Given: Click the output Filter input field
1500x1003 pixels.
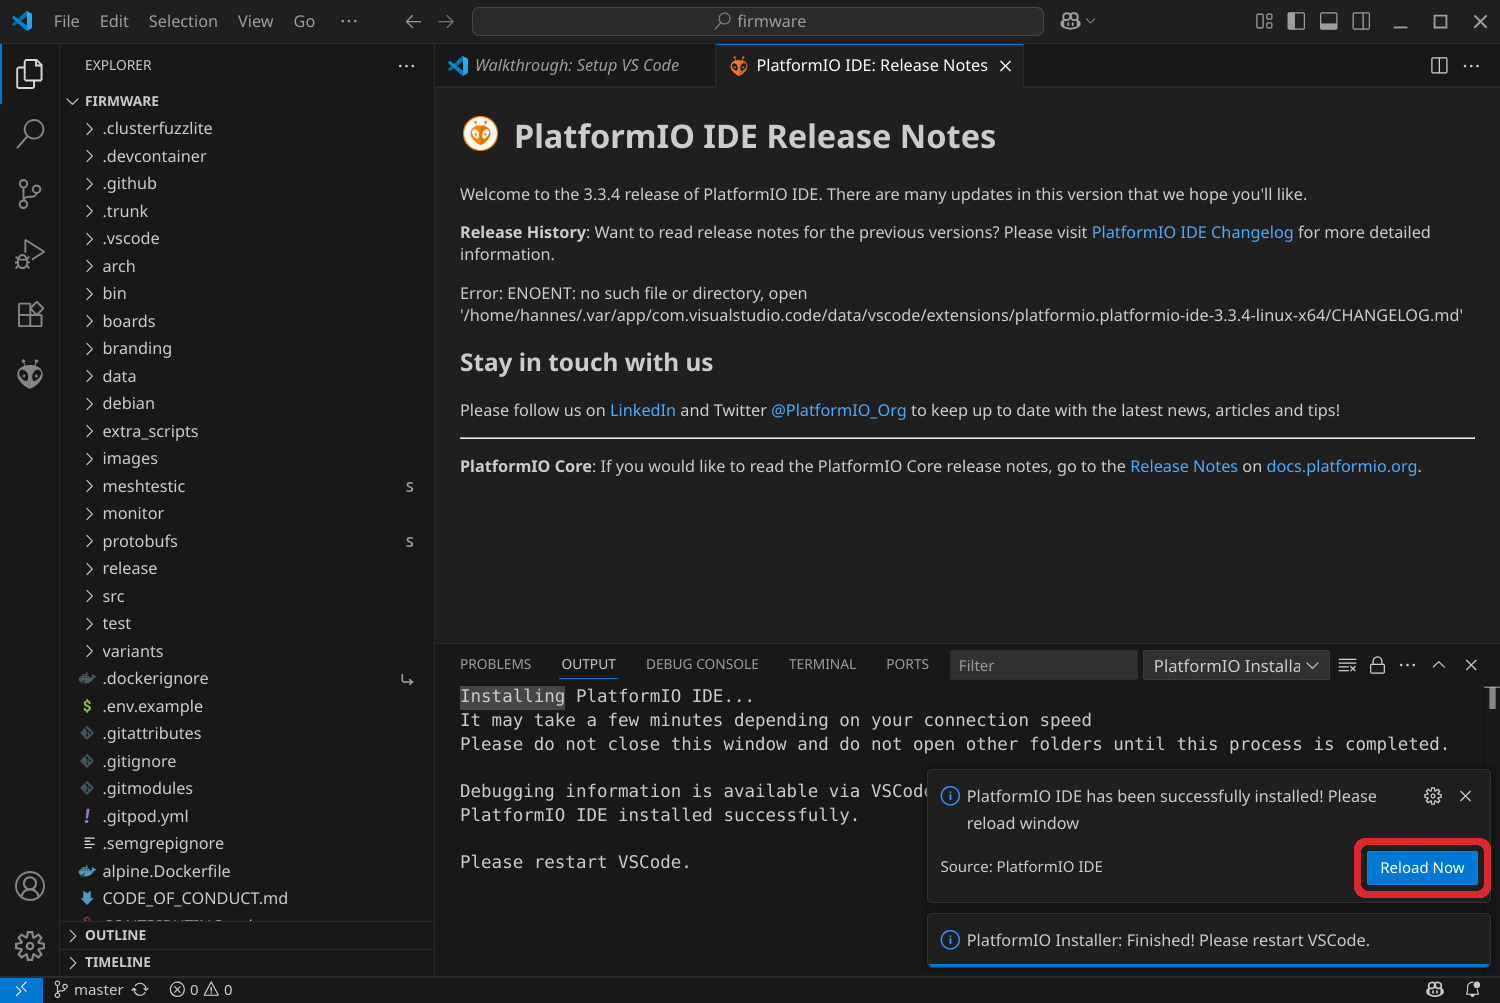Looking at the screenshot, I should click(1042, 666).
